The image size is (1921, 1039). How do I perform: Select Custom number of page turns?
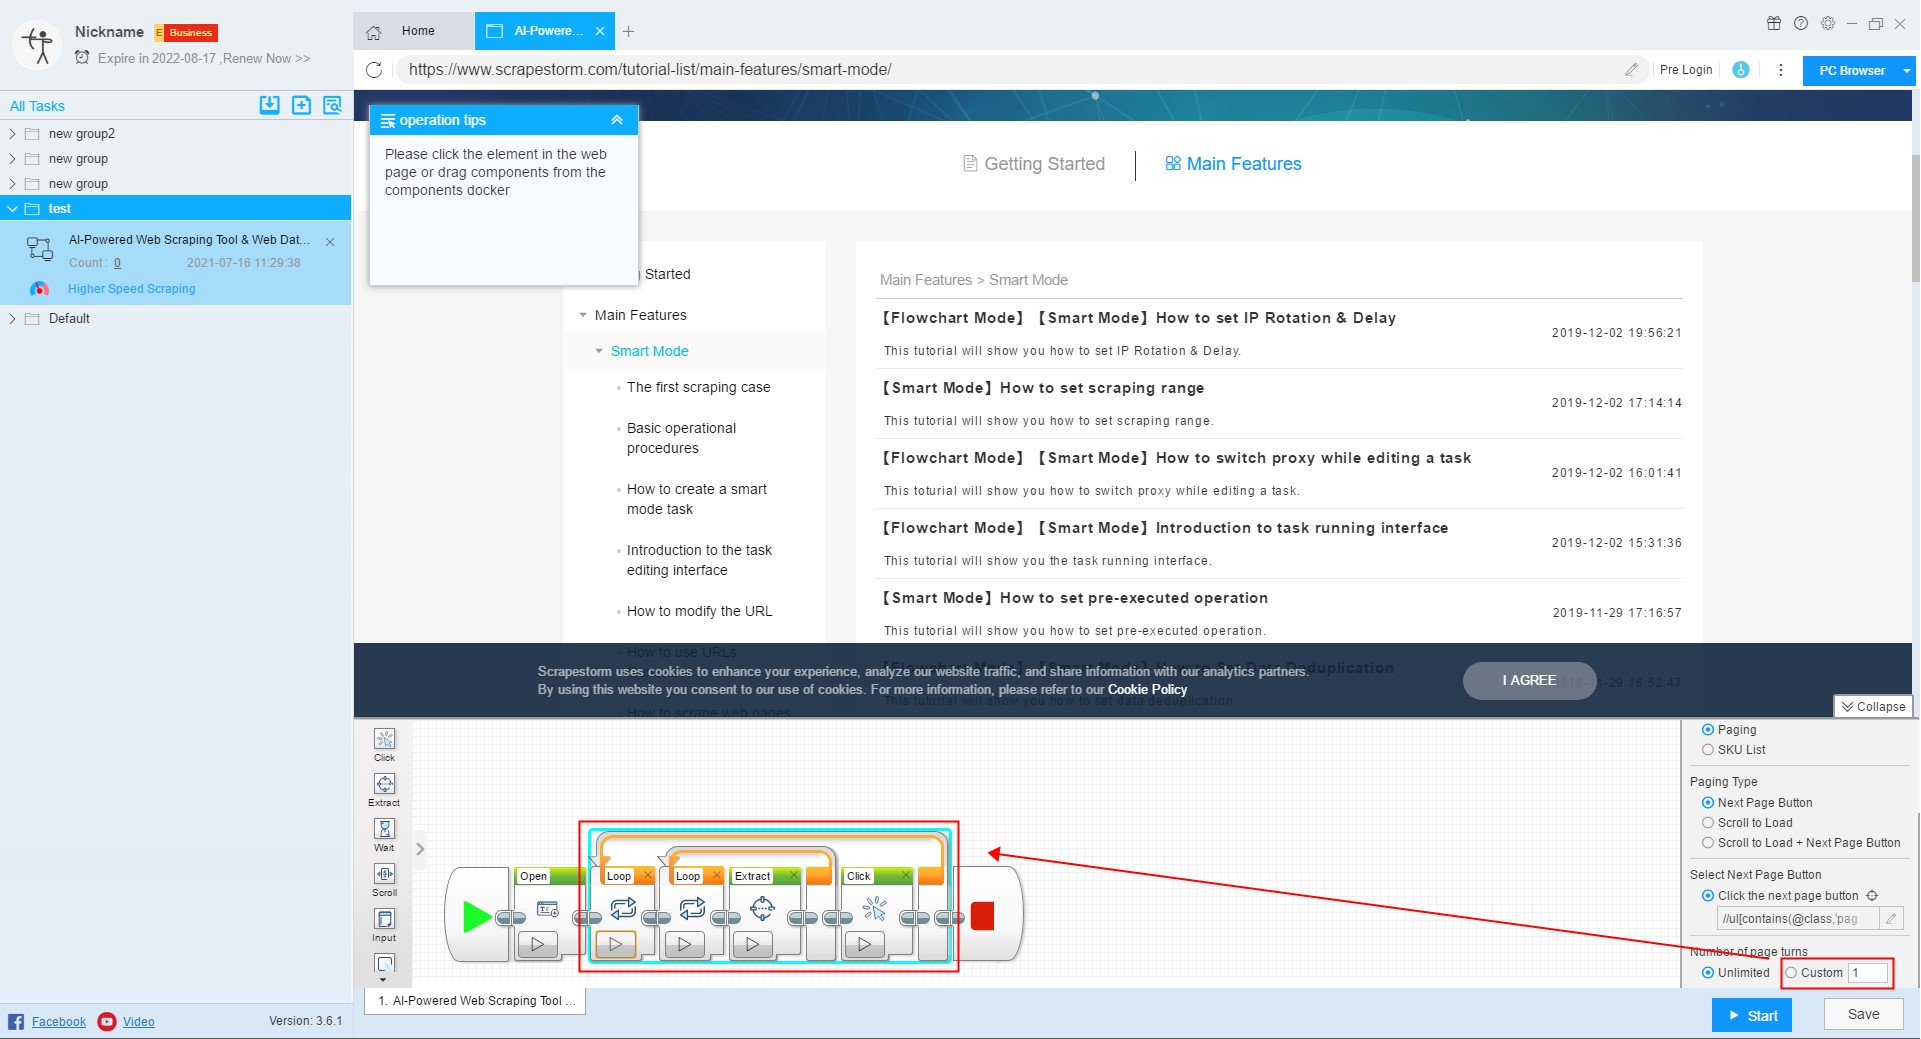1791,973
